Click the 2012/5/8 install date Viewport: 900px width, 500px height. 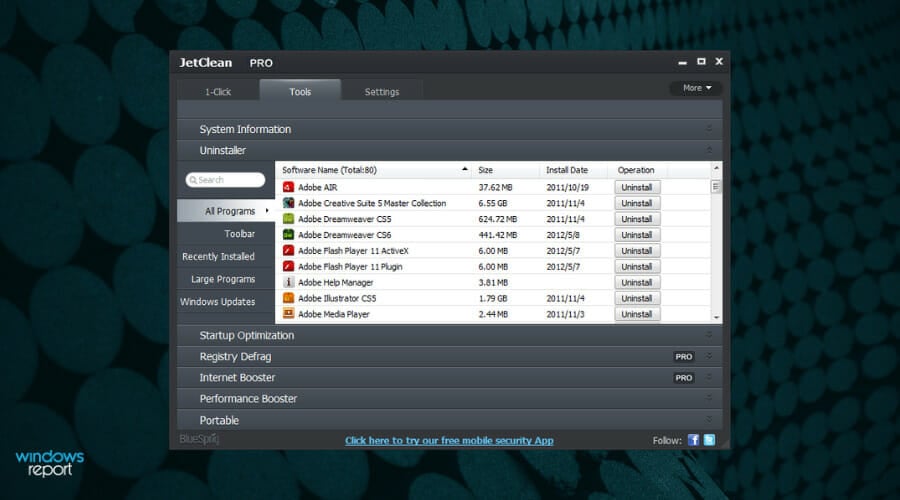pos(562,235)
